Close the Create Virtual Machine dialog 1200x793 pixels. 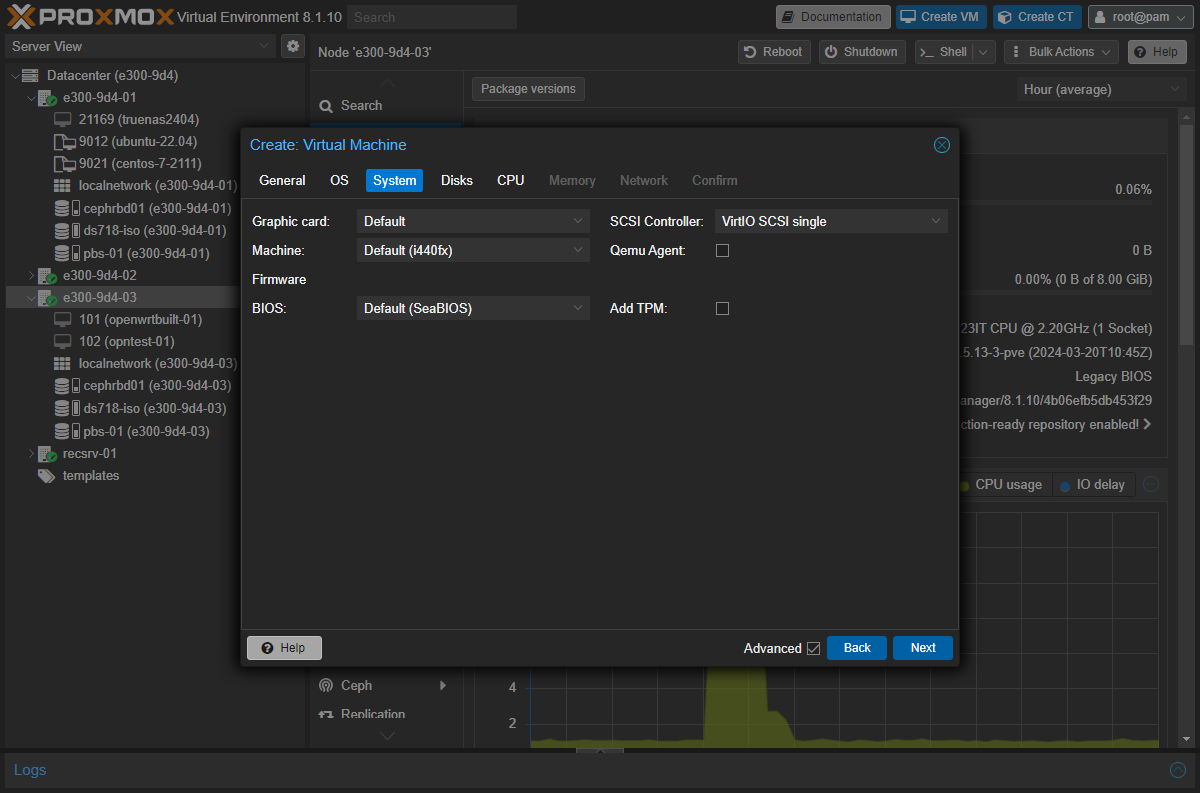(x=941, y=145)
